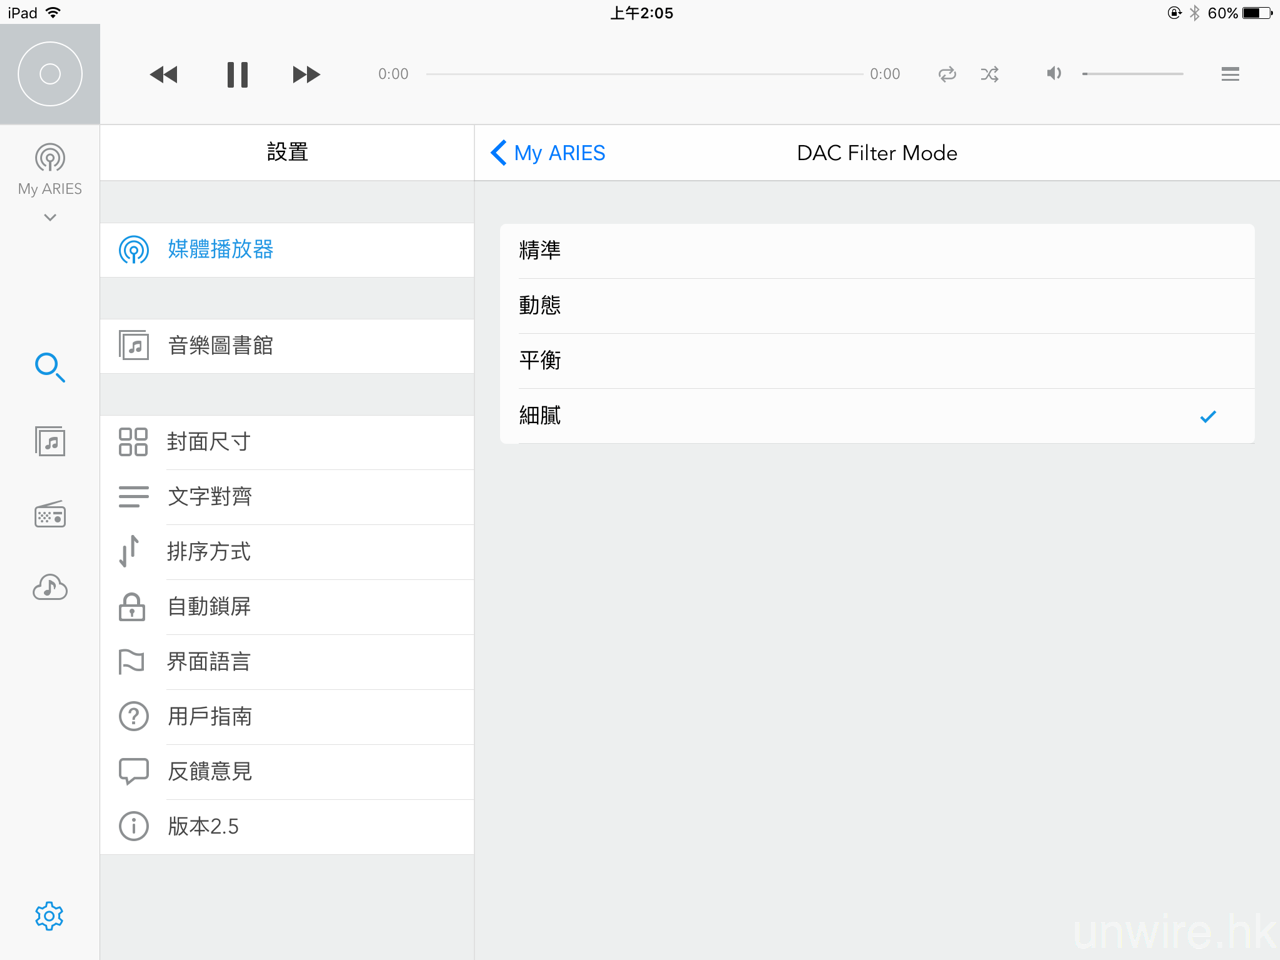Open the 界面語言 setting

(x=287, y=662)
